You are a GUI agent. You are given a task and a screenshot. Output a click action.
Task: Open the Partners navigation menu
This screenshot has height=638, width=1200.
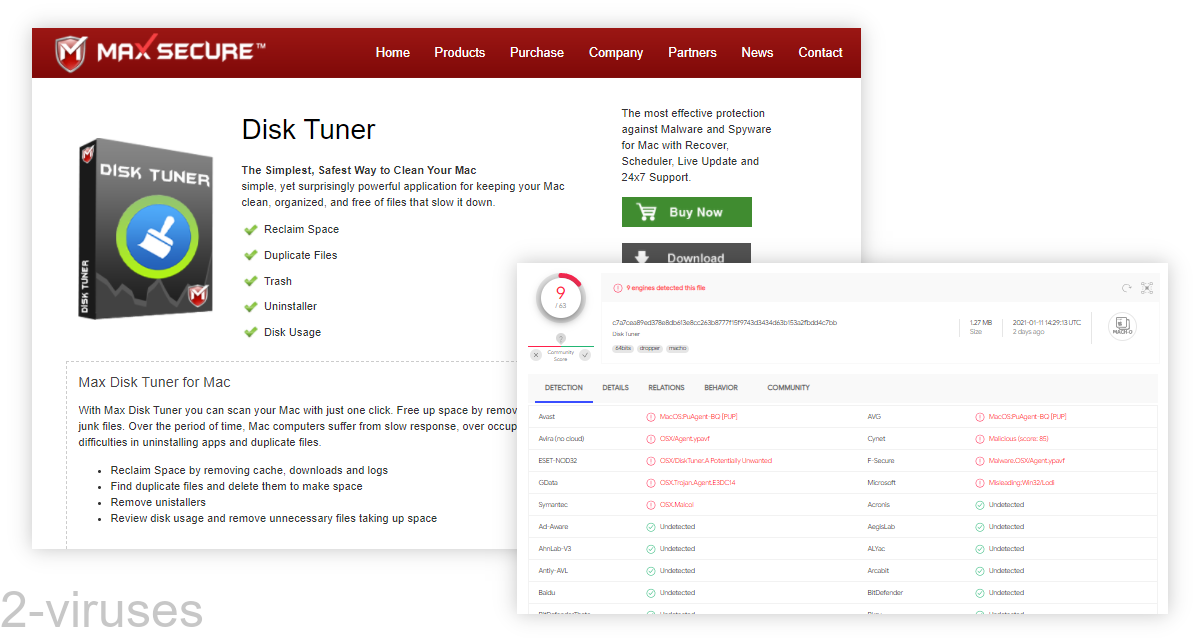tap(692, 52)
